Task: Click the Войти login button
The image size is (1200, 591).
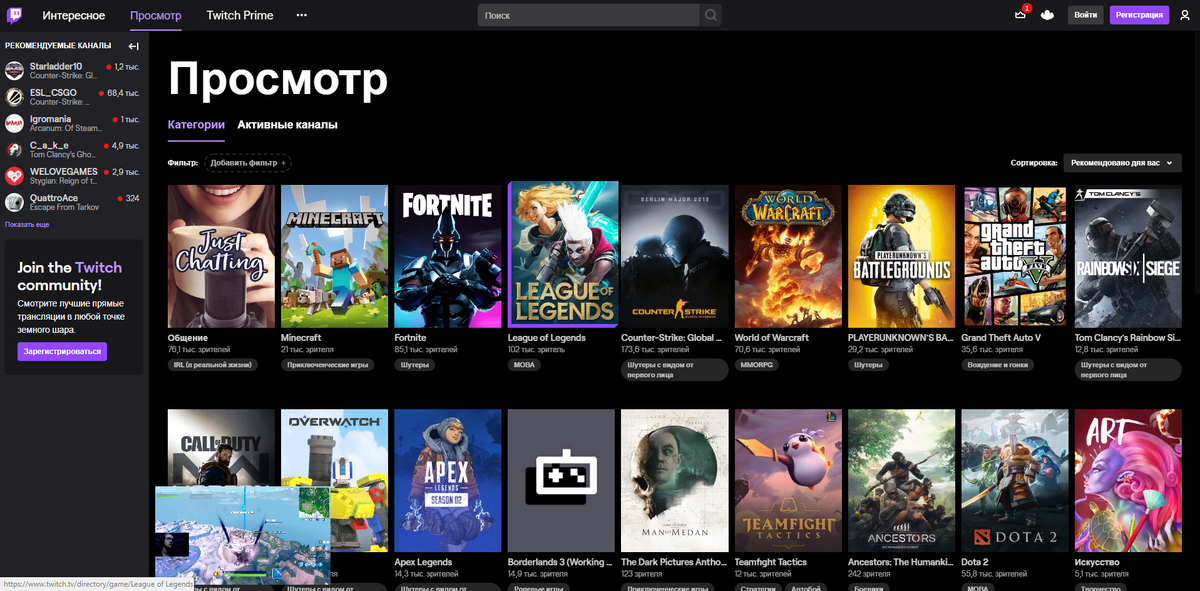Action: click(1085, 15)
